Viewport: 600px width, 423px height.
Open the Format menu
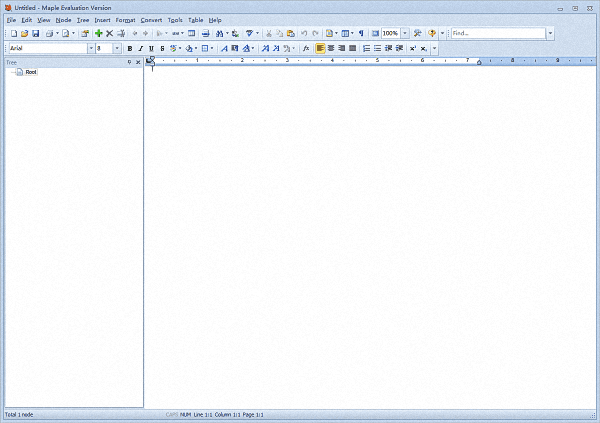tap(125, 20)
